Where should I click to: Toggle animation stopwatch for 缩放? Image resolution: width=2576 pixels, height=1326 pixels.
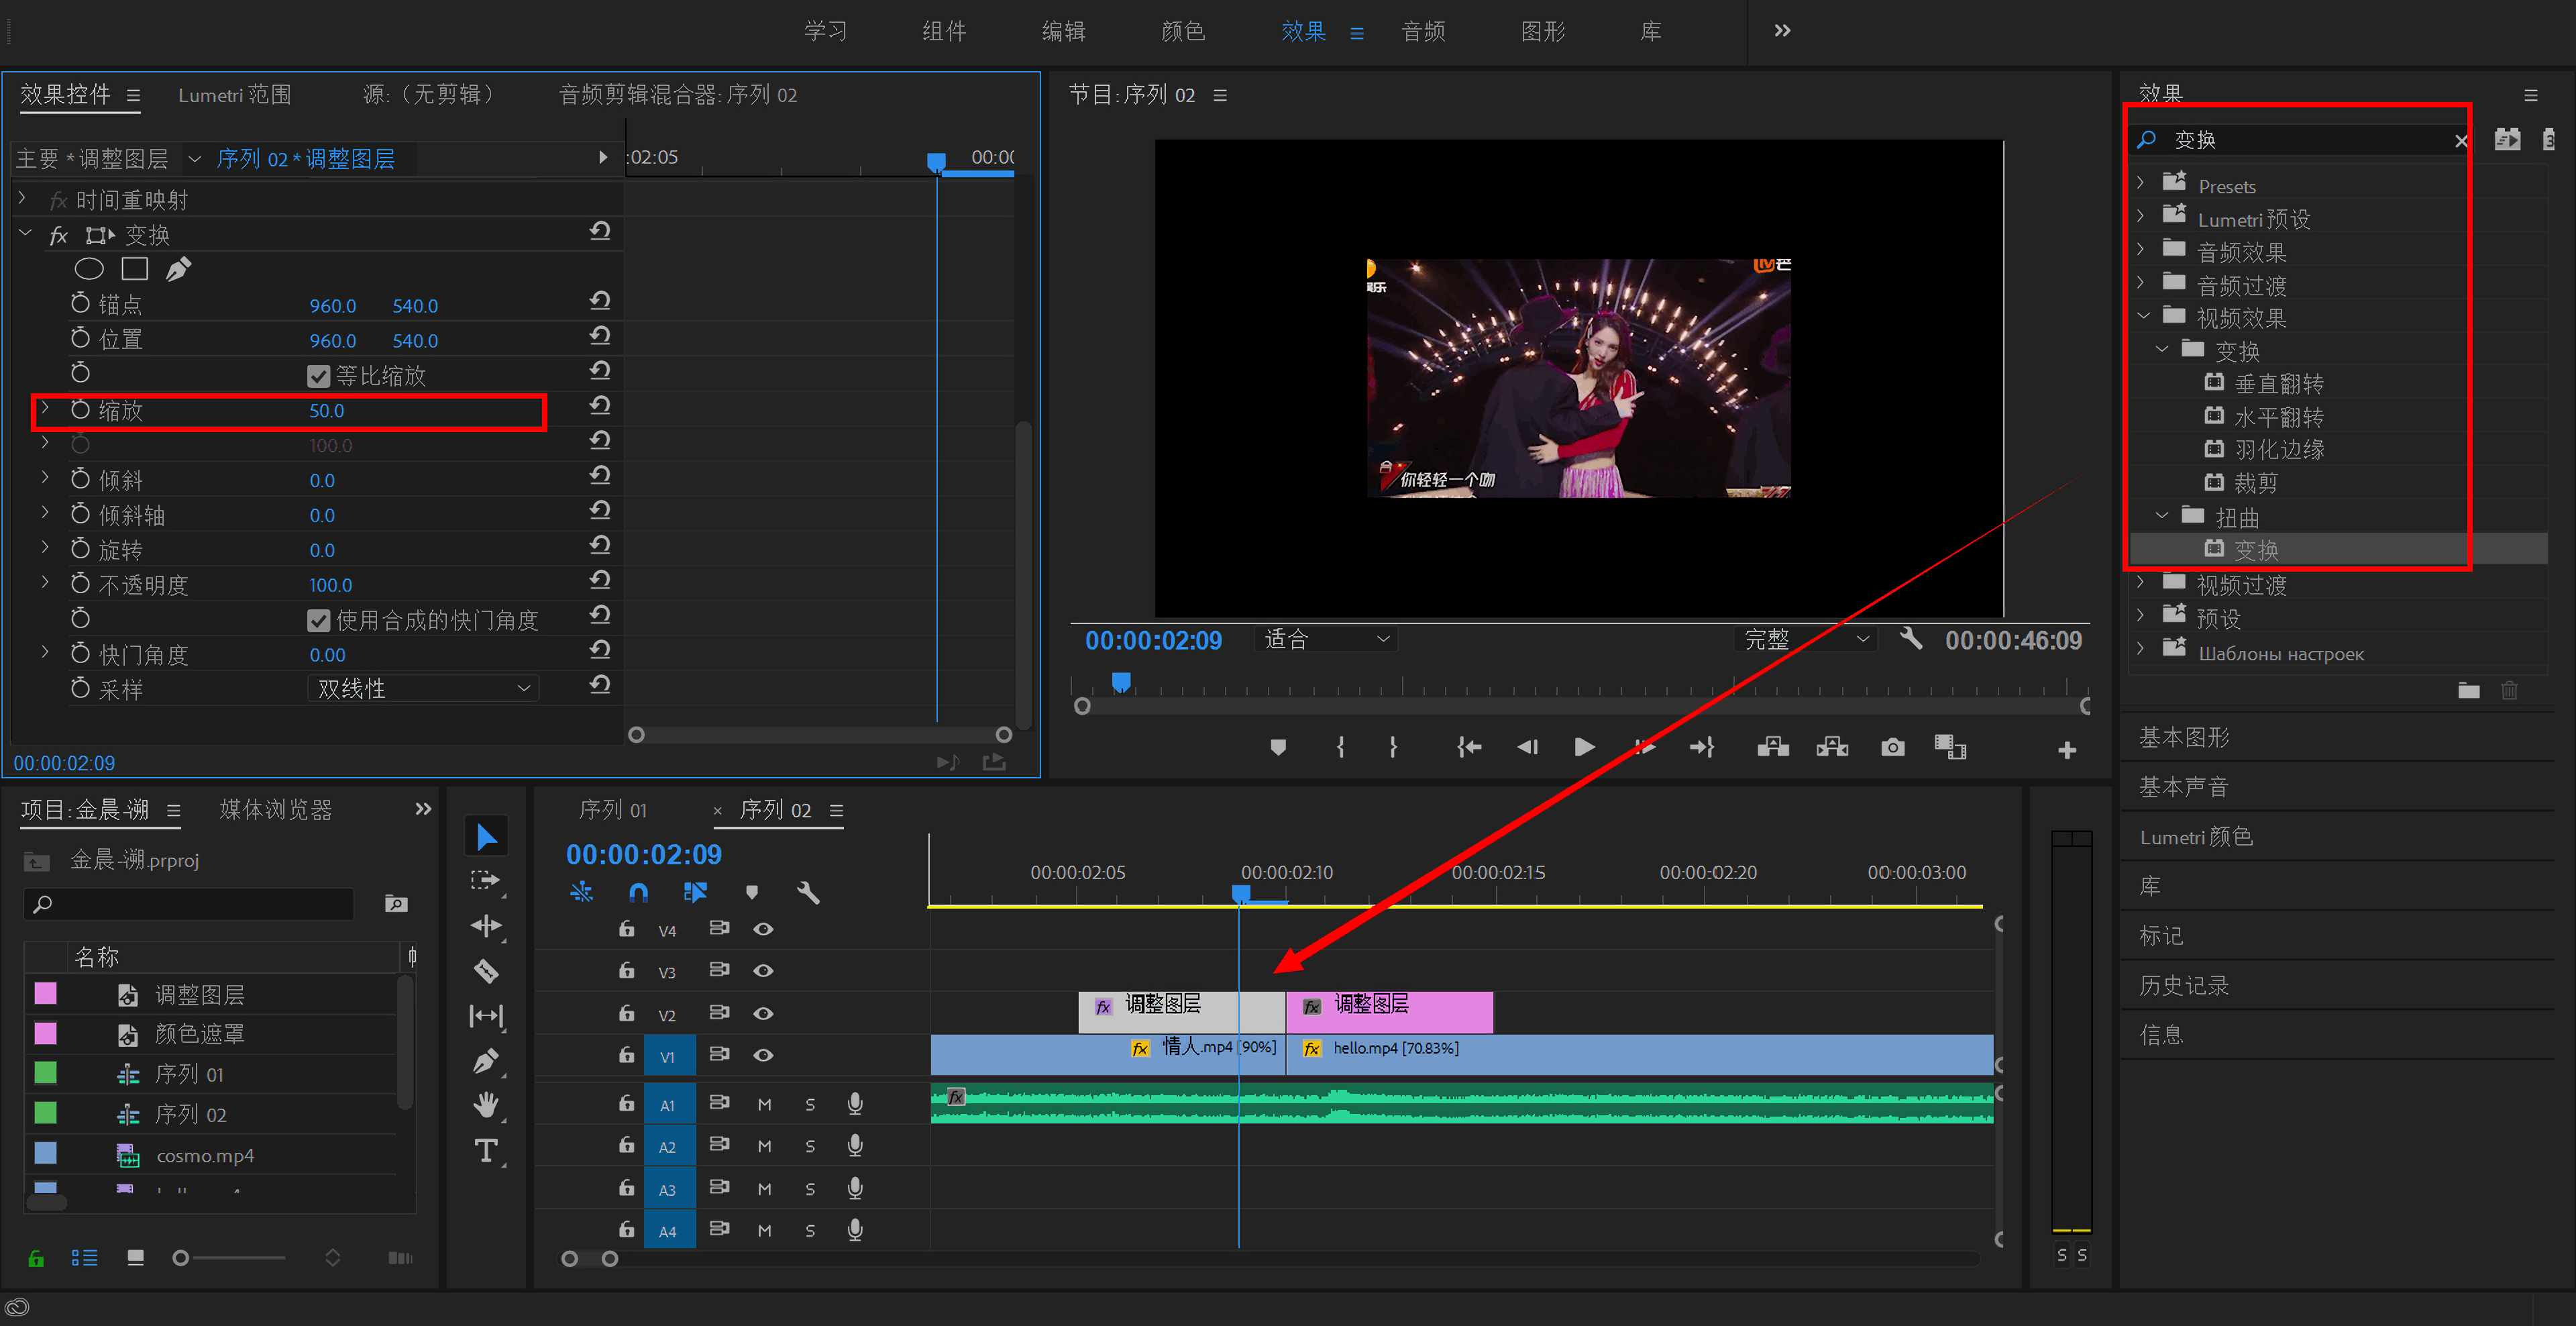tap(81, 409)
